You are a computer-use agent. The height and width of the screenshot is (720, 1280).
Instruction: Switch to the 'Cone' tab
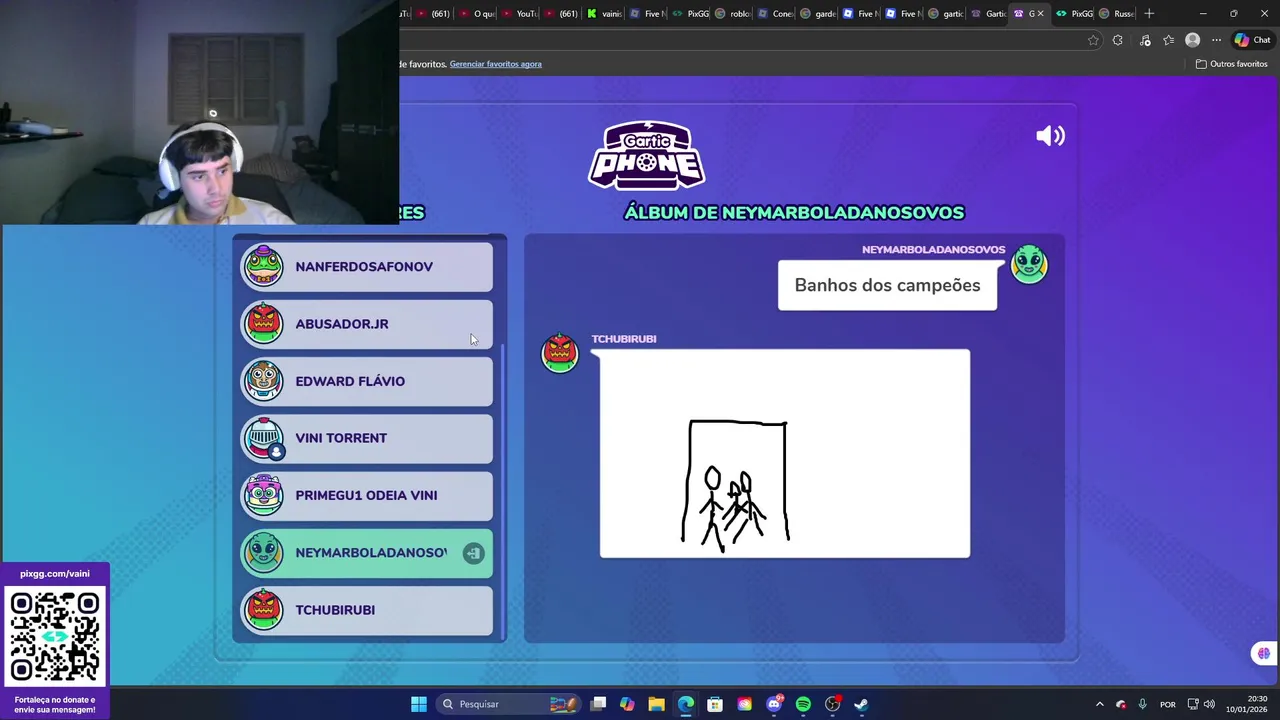point(776,14)
